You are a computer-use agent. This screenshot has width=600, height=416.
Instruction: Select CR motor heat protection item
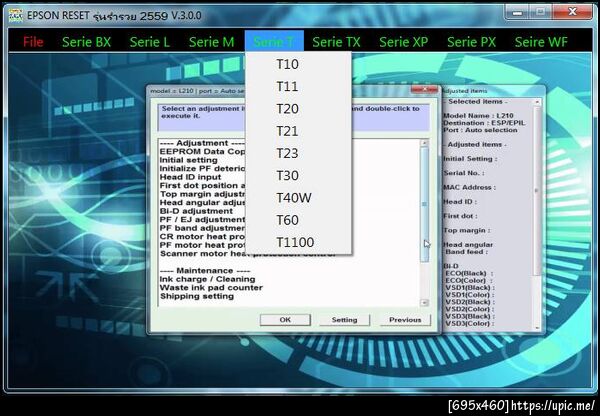(202, 237)
